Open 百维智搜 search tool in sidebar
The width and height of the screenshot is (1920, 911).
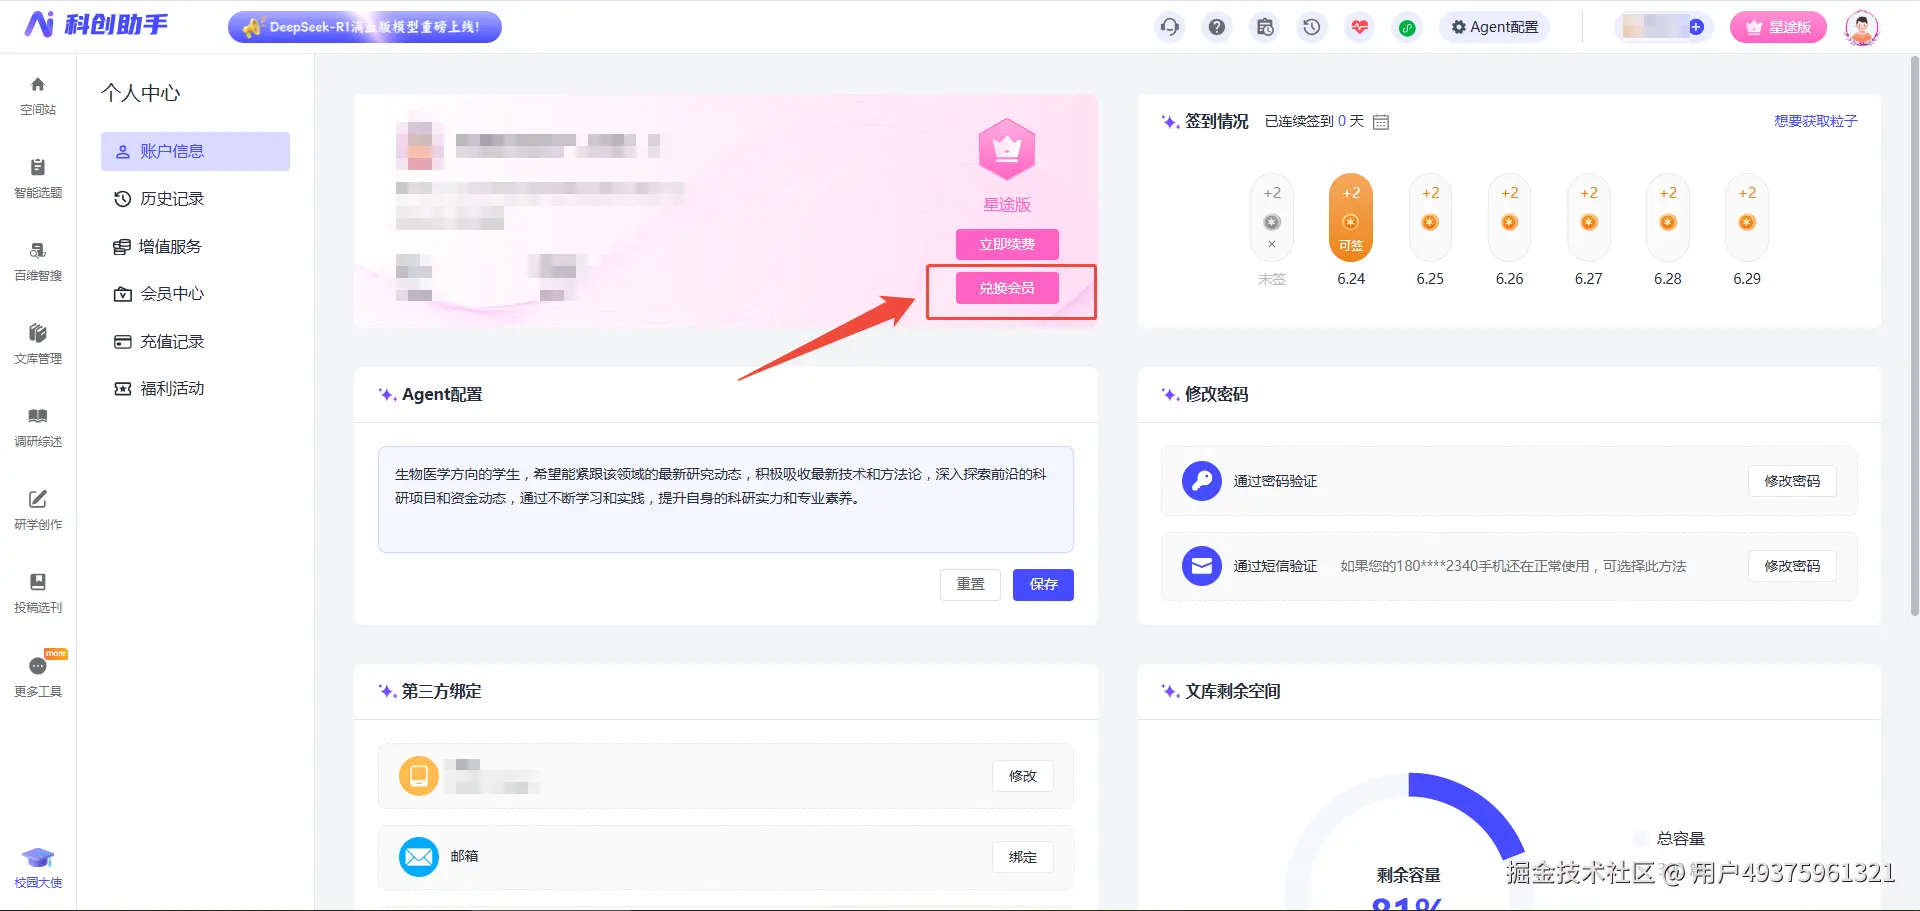point(38,261)
